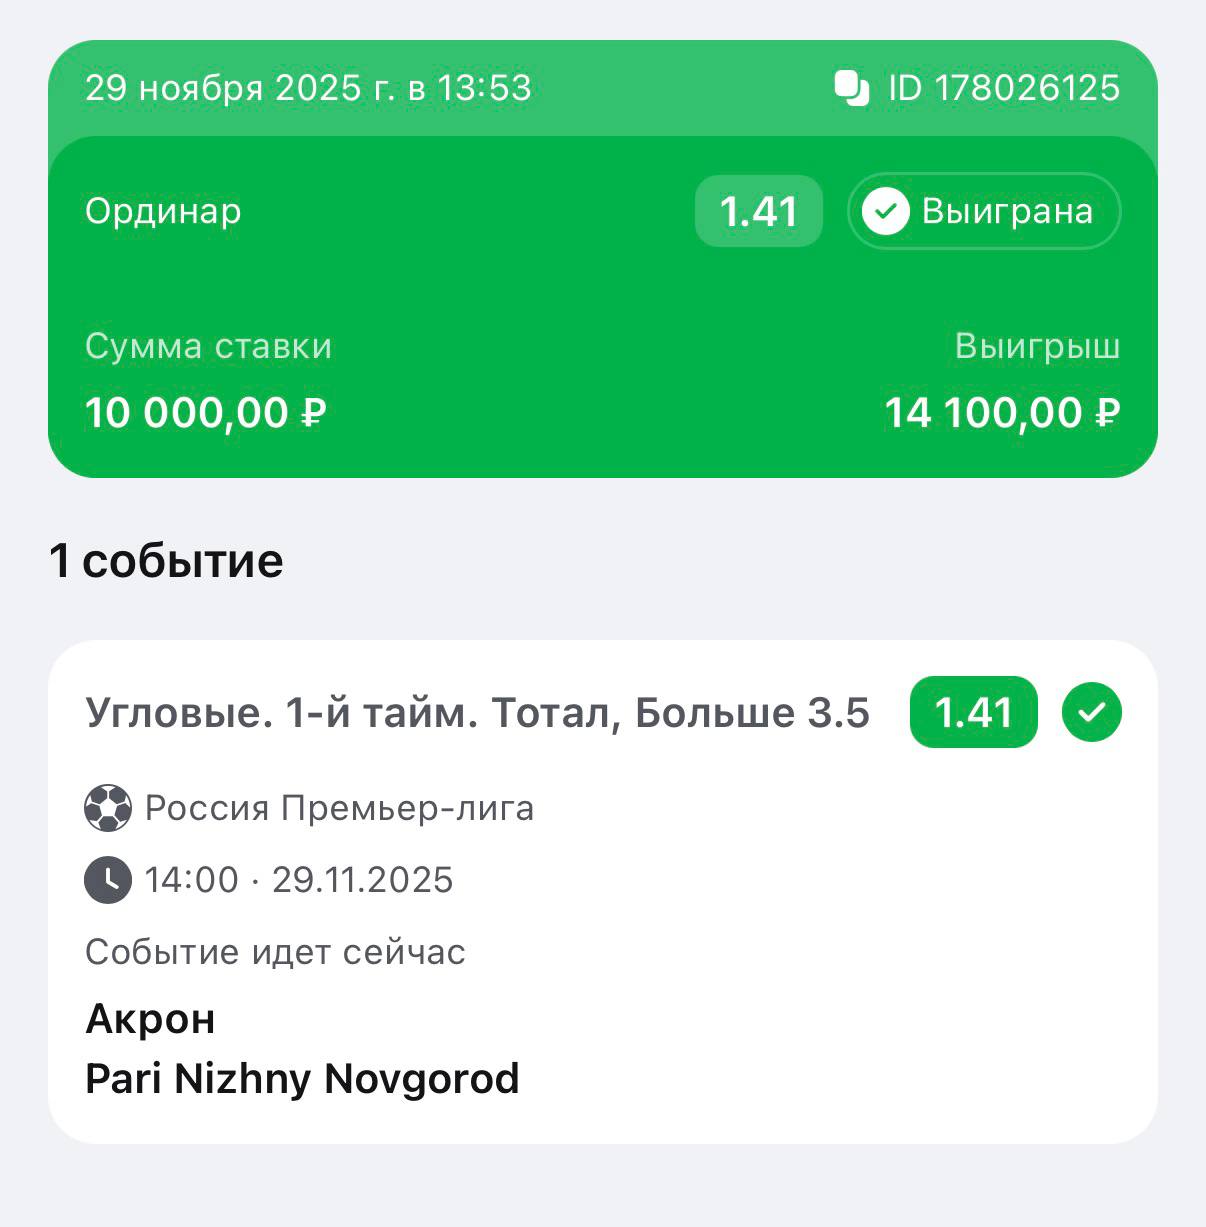The width and height of the screenshot is (1206, 1227).
Task: Click the winnings amount 14 100,00 ₽
Action: click(x=1002, y=413)
